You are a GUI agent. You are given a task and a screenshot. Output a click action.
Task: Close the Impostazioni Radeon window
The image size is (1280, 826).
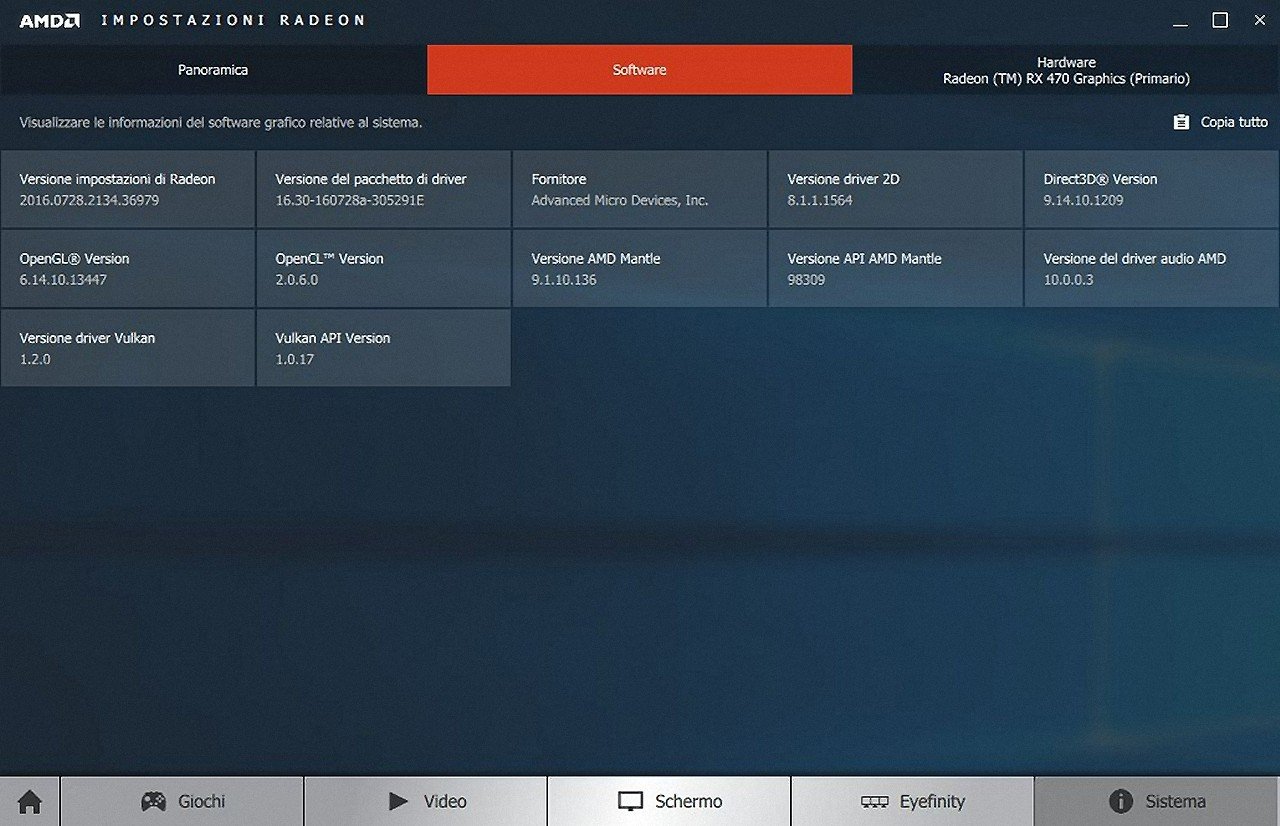(1259, 20)
